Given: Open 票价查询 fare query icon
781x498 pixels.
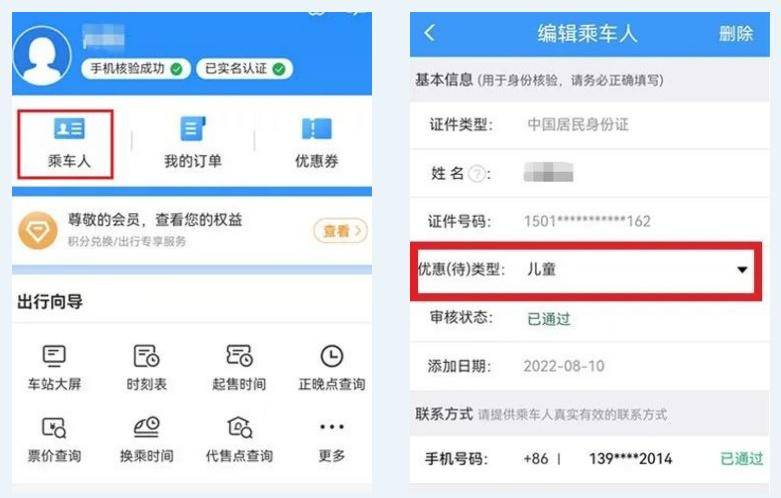Looking at the screenshot, I should 54,427.
